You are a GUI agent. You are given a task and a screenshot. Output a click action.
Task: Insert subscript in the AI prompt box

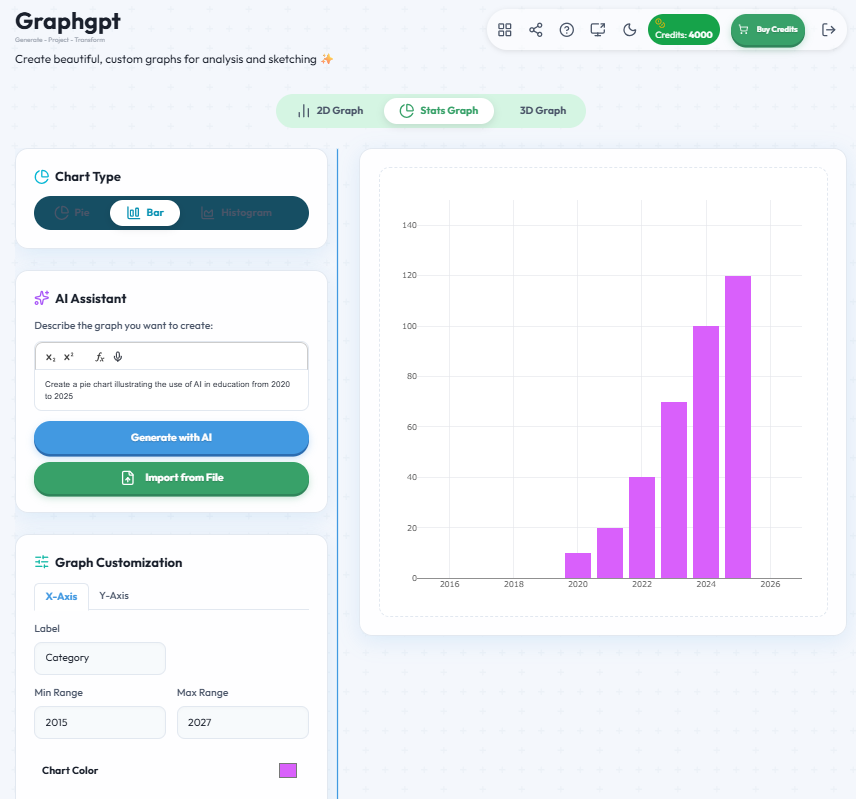coord(48,356)
